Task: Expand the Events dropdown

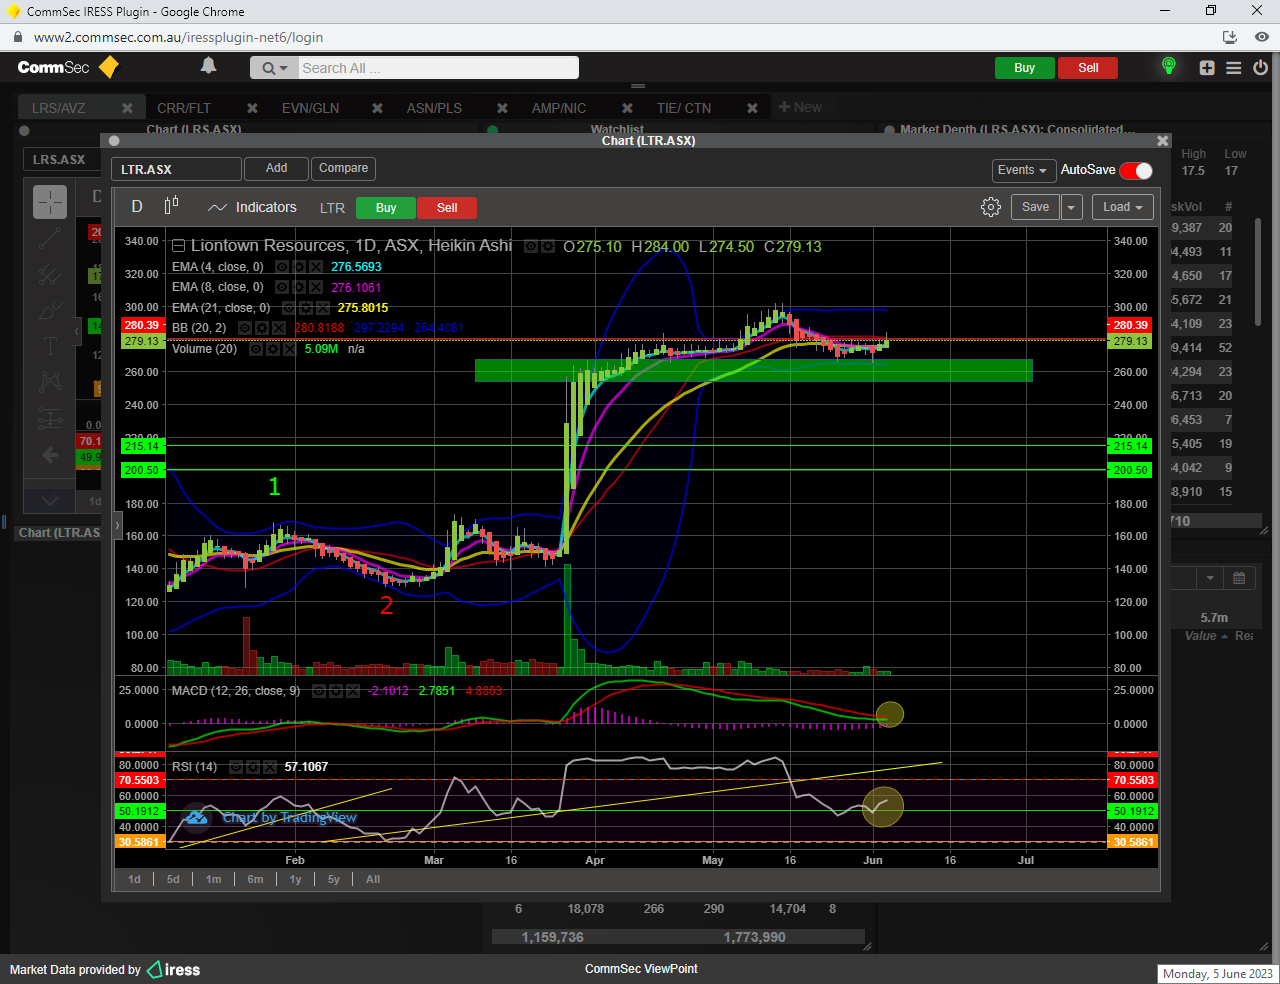Action: pyautogui.click(x=1022, y=170)
